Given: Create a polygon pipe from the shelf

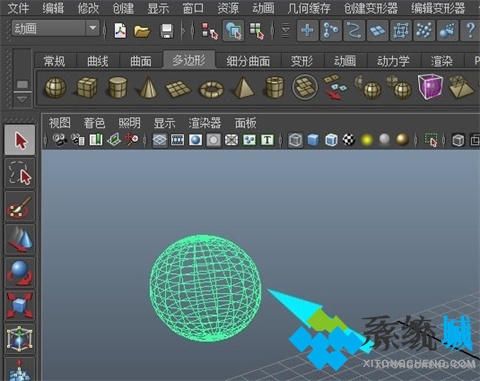Looking at the screenshot, I should click(275, 88).
